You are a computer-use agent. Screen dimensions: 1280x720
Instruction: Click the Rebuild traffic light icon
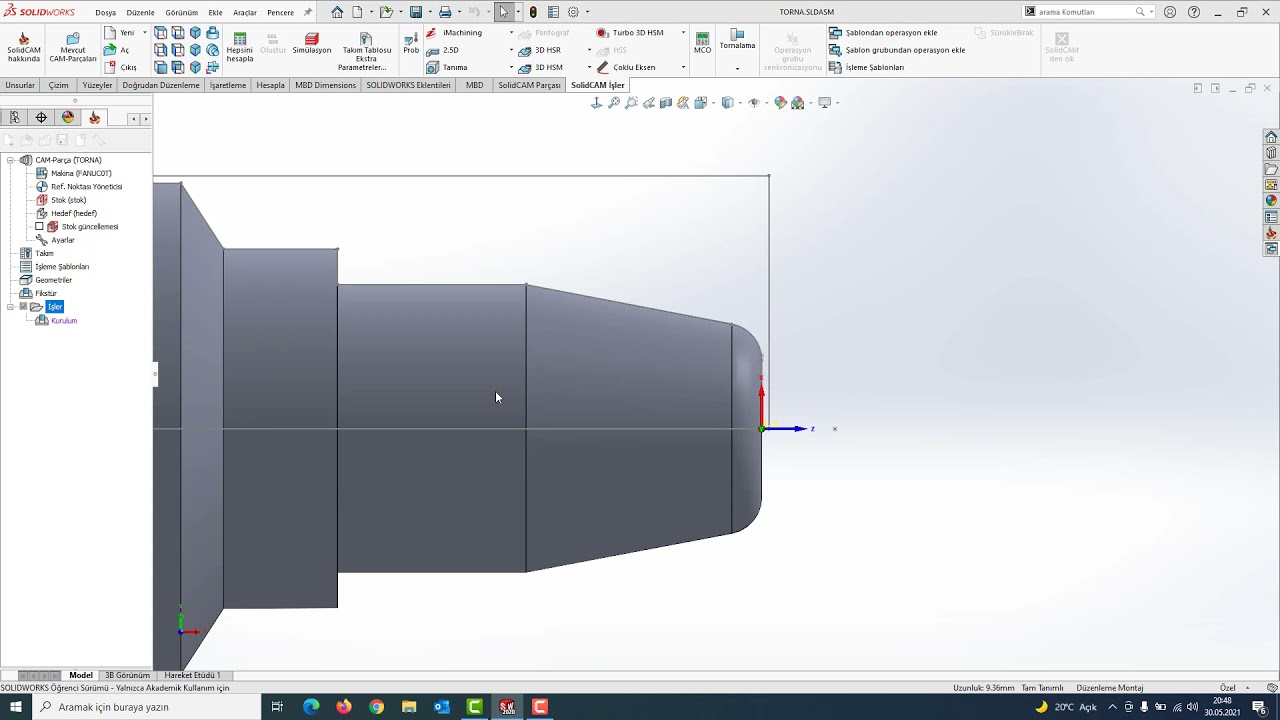pos(533,12)
